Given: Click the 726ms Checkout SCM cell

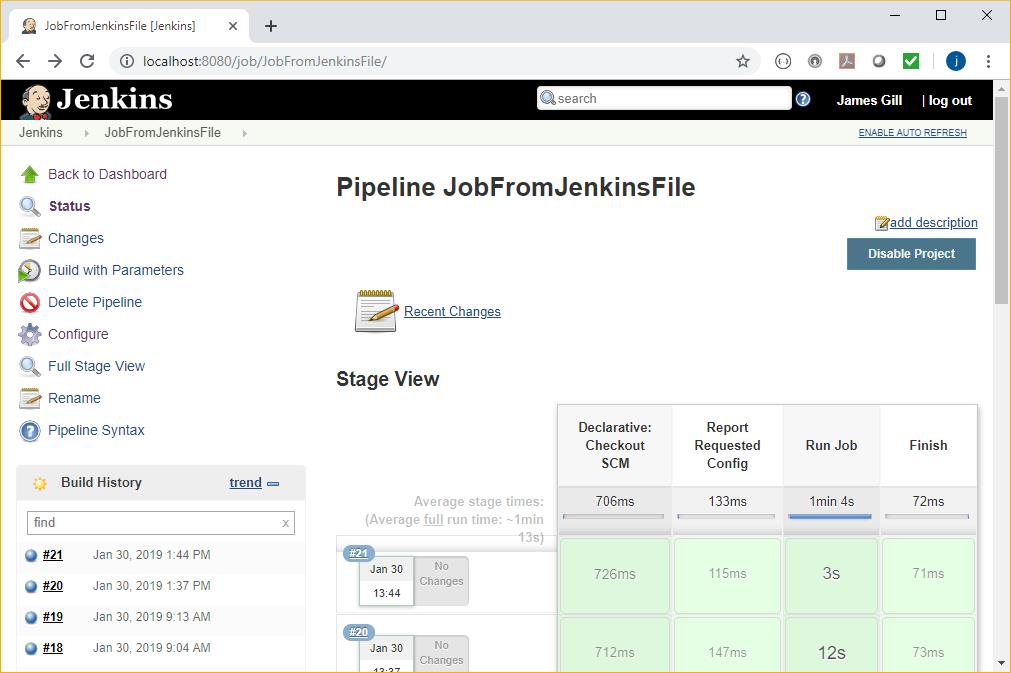Looking at the screenshot, I should (x=614, y=575).
